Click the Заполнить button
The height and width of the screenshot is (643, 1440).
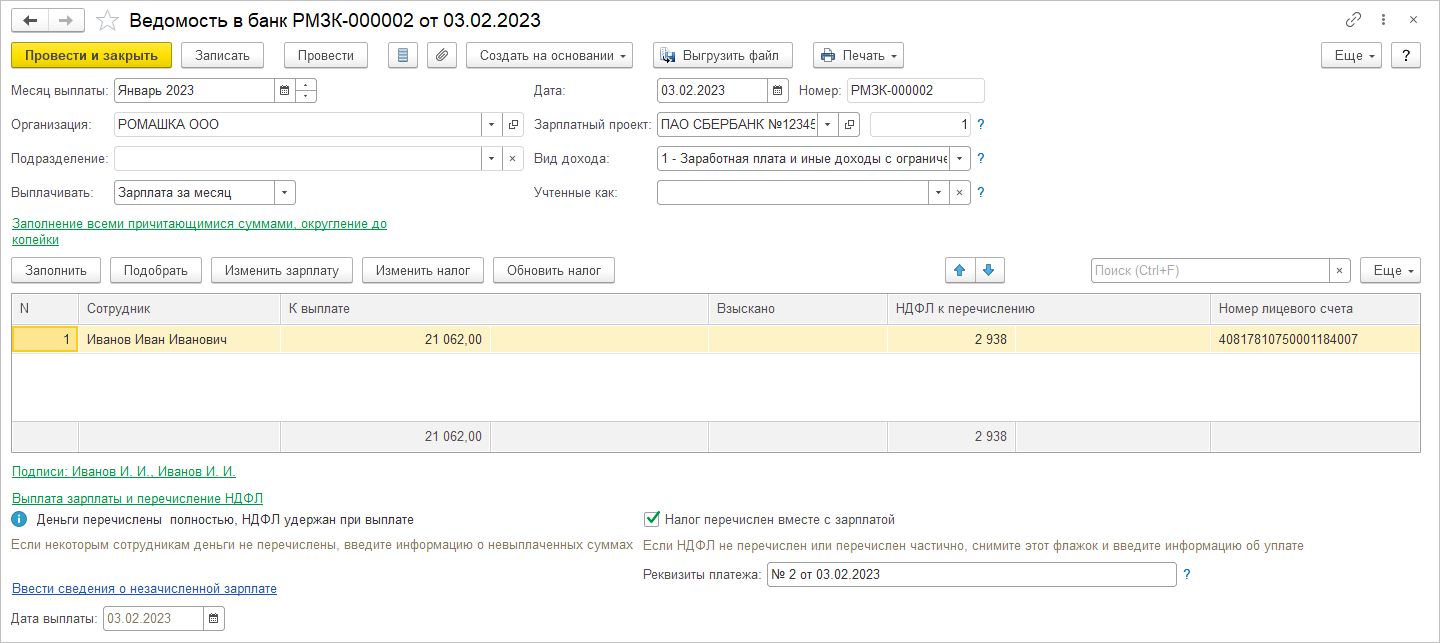56,270
